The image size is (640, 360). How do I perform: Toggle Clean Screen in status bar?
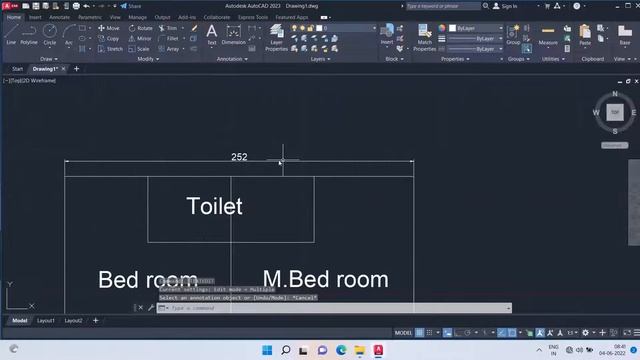(627, 333)
